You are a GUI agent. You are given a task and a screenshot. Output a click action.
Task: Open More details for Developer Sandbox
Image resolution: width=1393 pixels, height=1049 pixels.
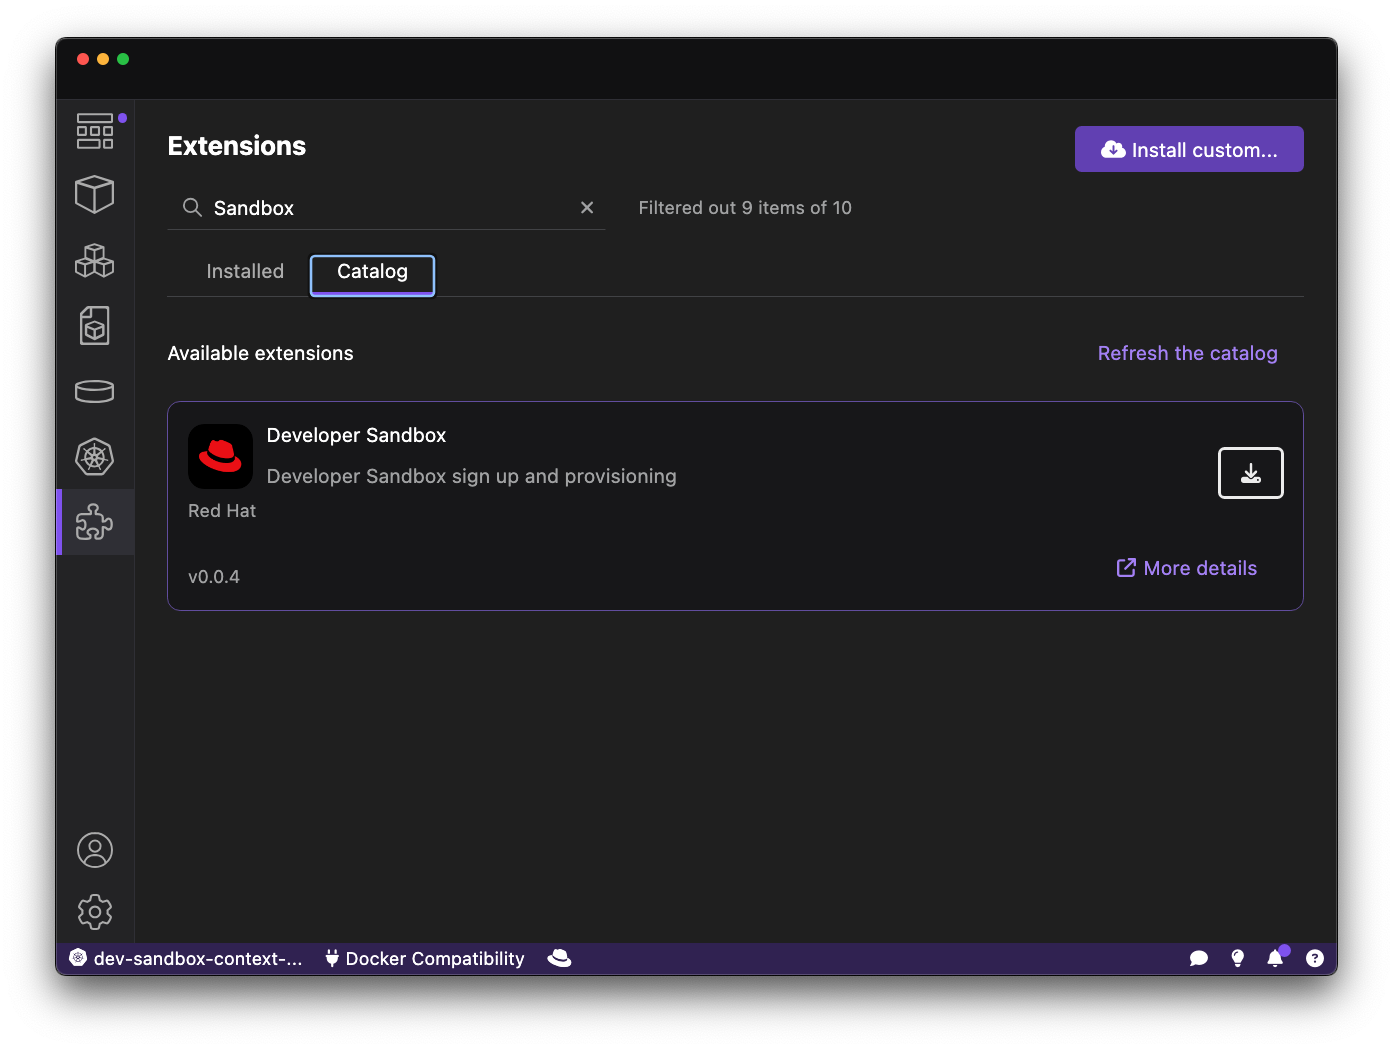pyautogui.click(x=1187, y=568)
